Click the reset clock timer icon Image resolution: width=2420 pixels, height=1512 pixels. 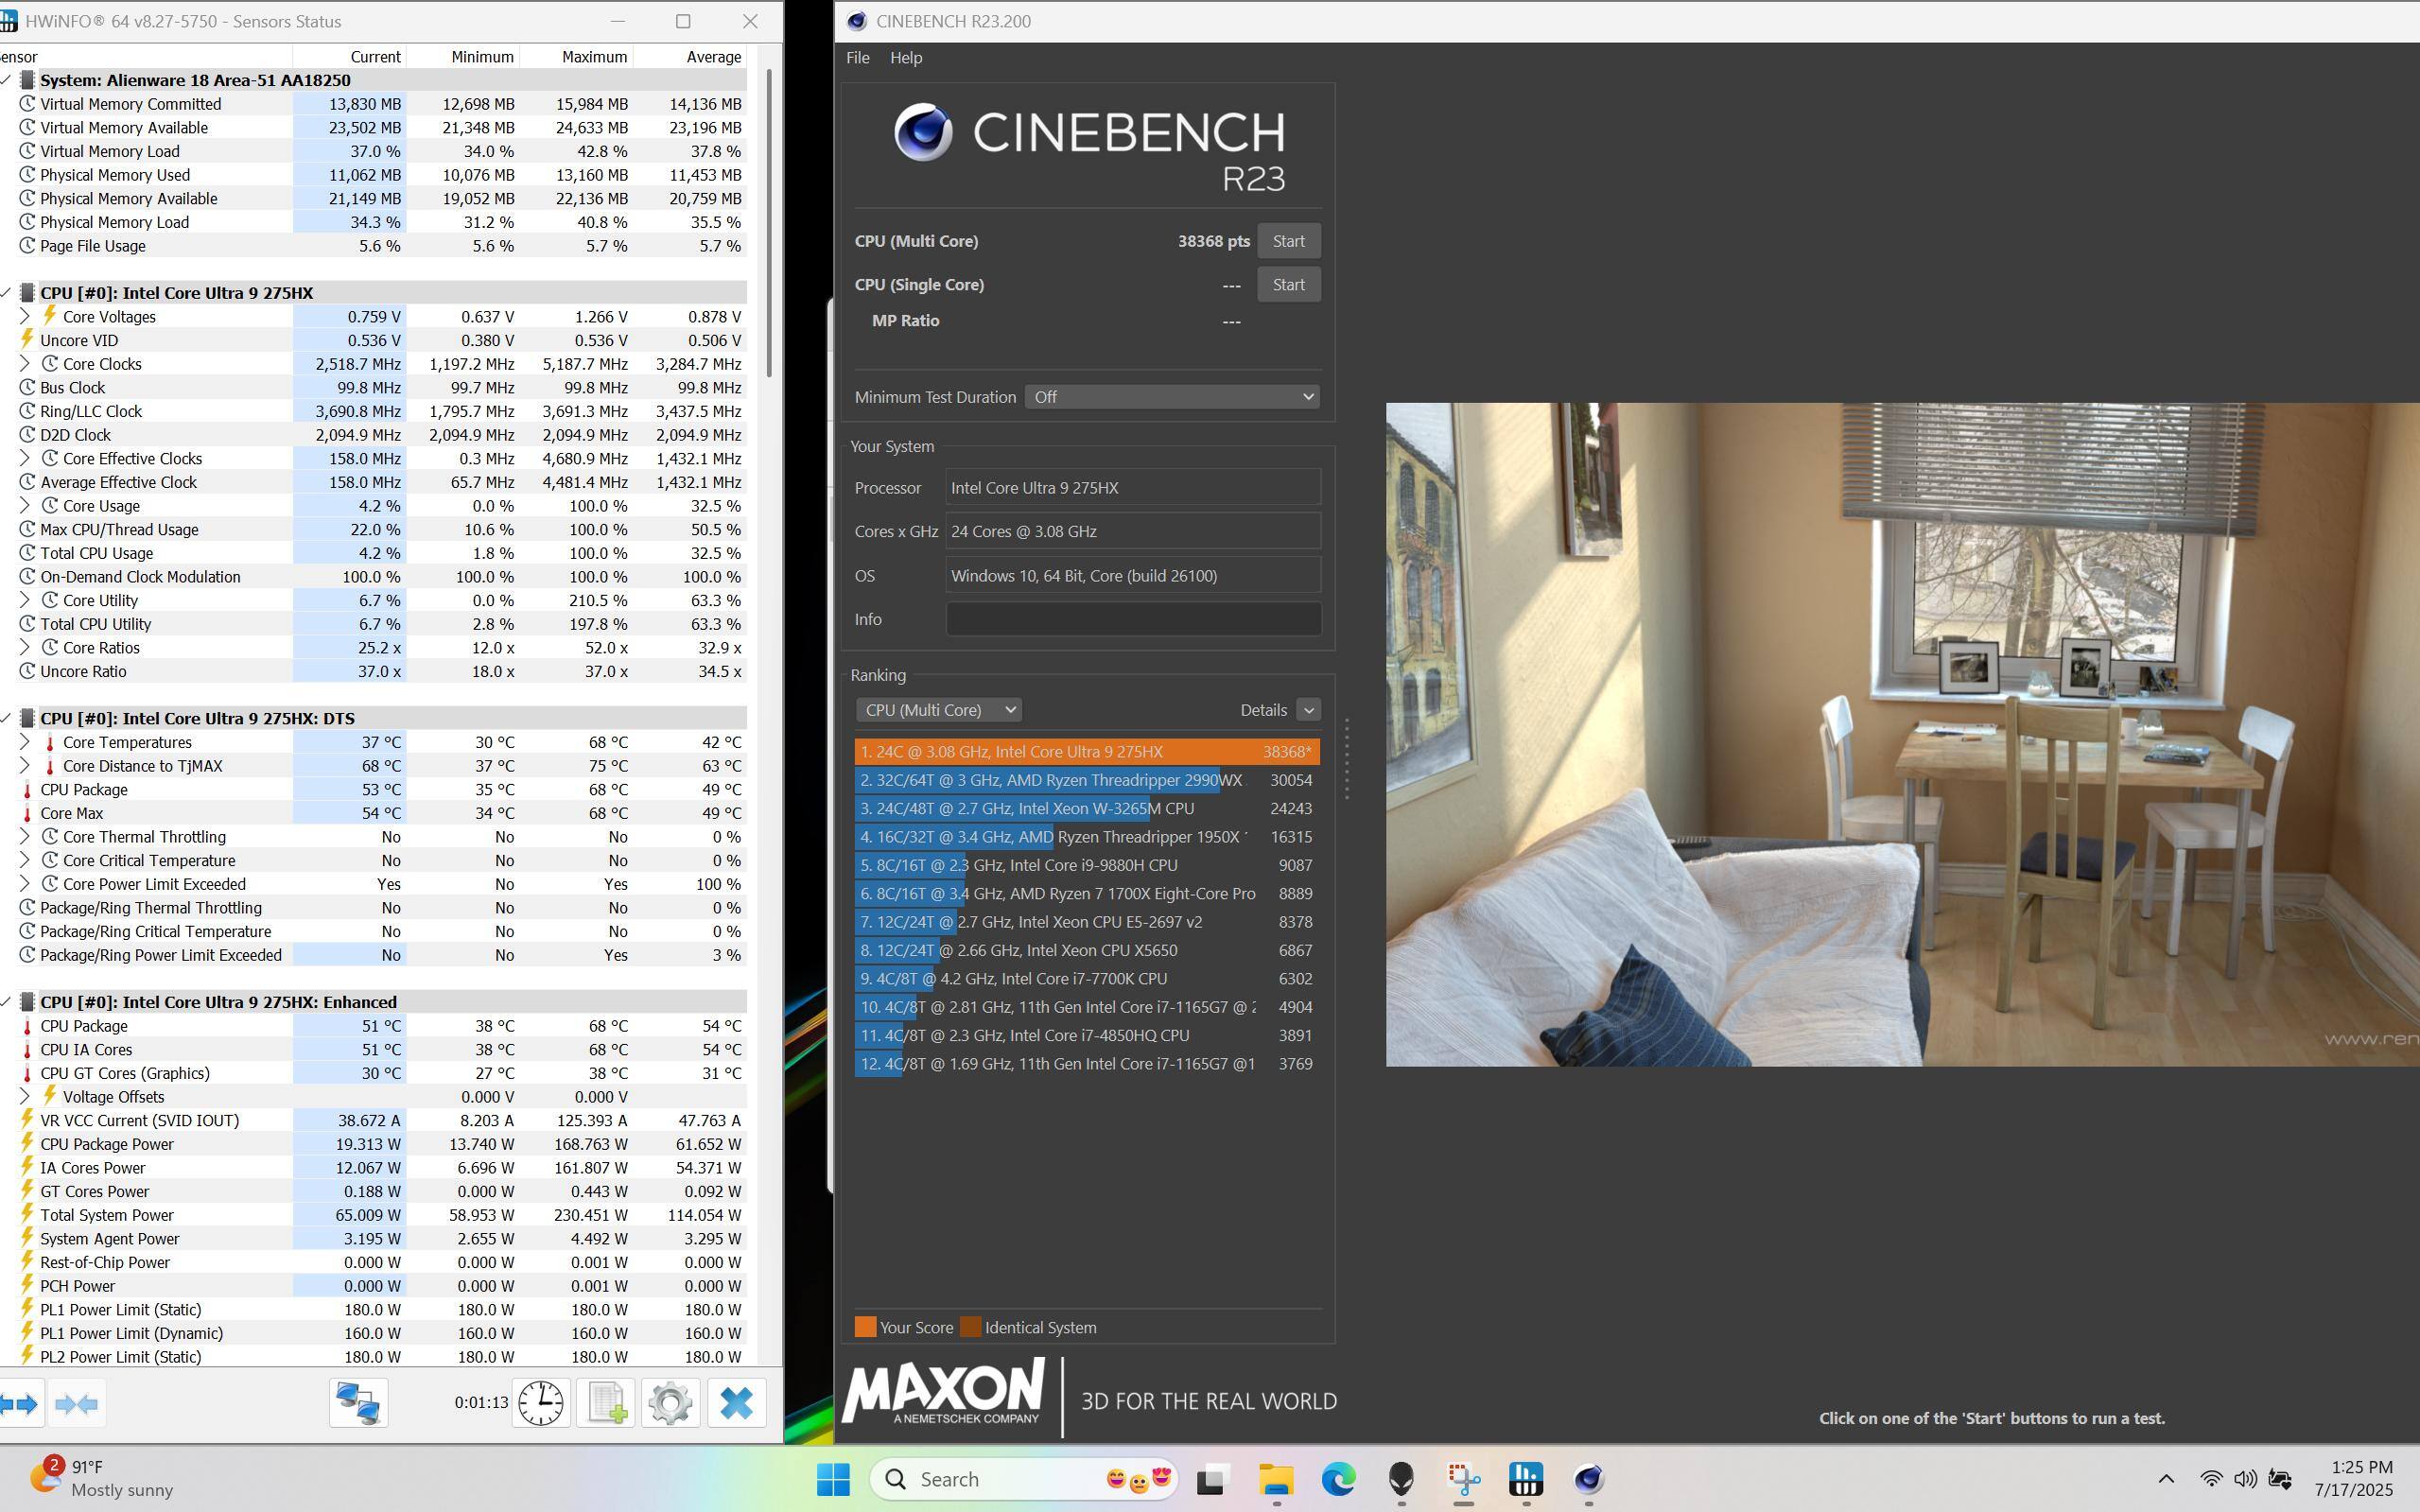point(540,1403)
